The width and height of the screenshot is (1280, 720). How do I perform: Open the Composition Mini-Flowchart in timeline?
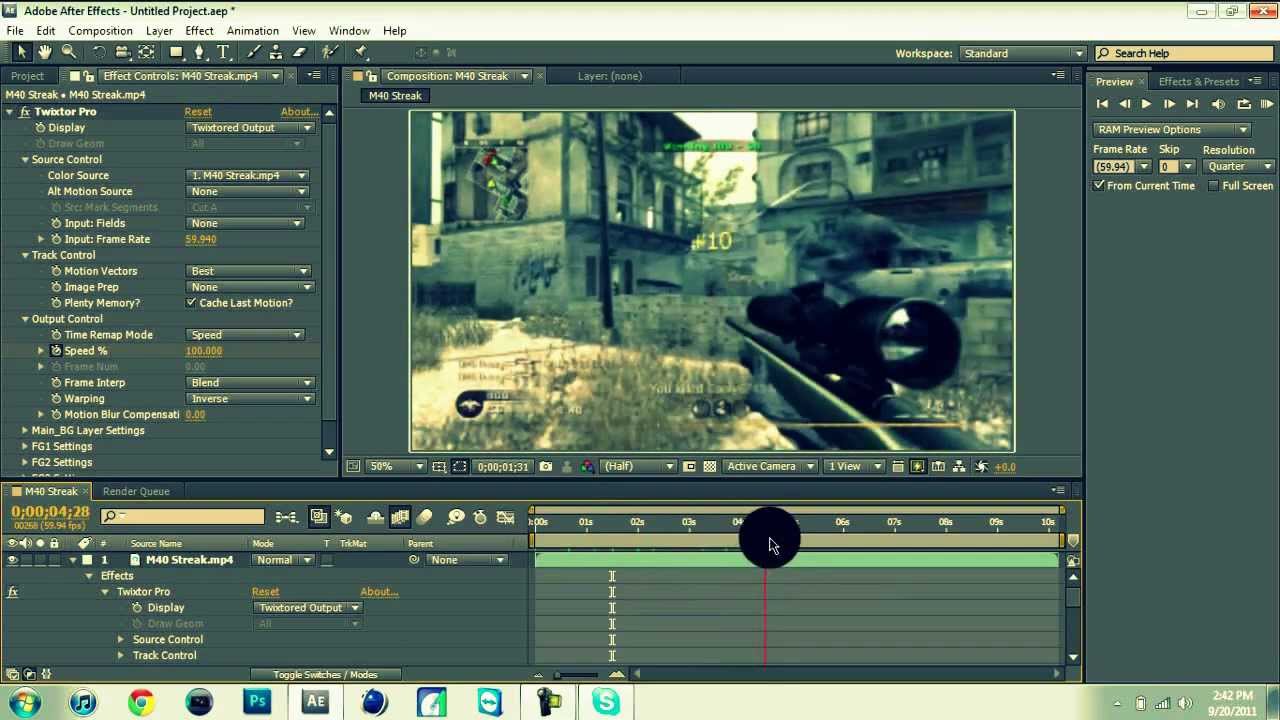pos(287,517)
